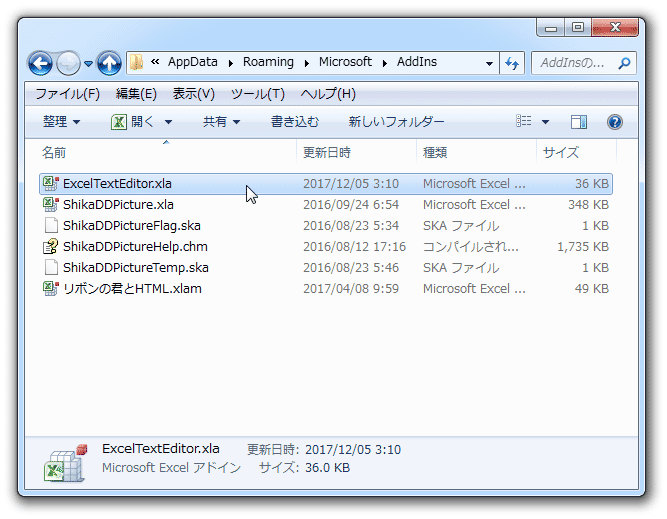Create 新しいフォルダー new folder
The width and height of the screenshot is (667, 519).
tap(396, 122)
